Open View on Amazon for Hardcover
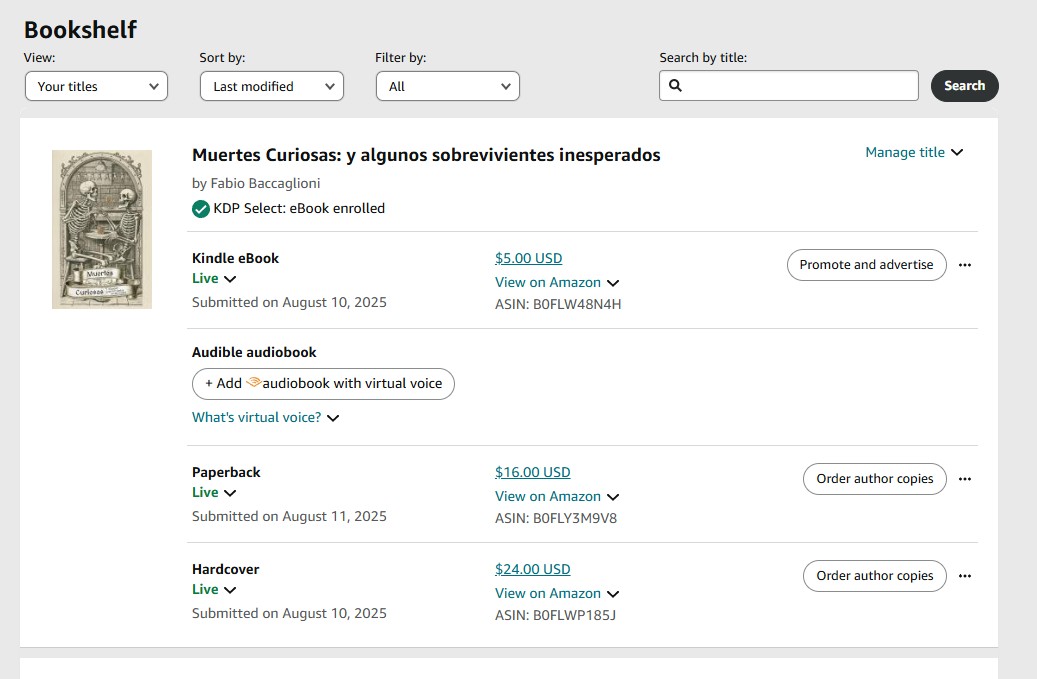 click(557, 593)
